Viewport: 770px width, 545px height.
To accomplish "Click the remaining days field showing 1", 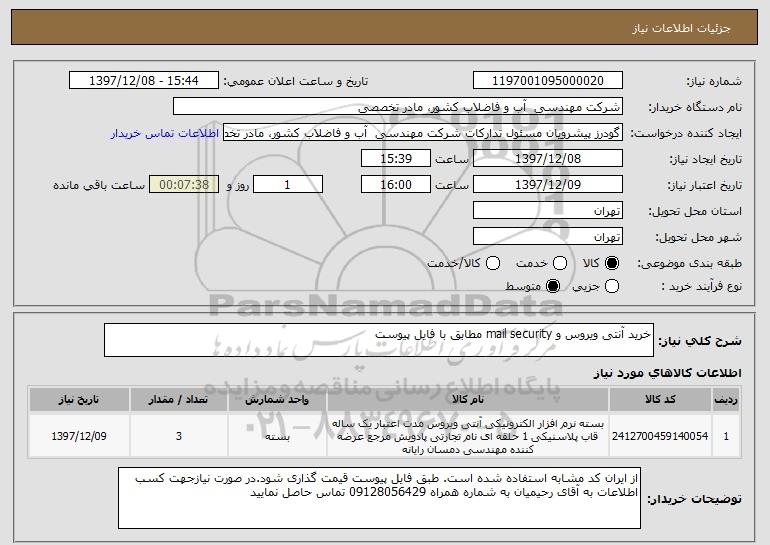I will tap(288, 185).
